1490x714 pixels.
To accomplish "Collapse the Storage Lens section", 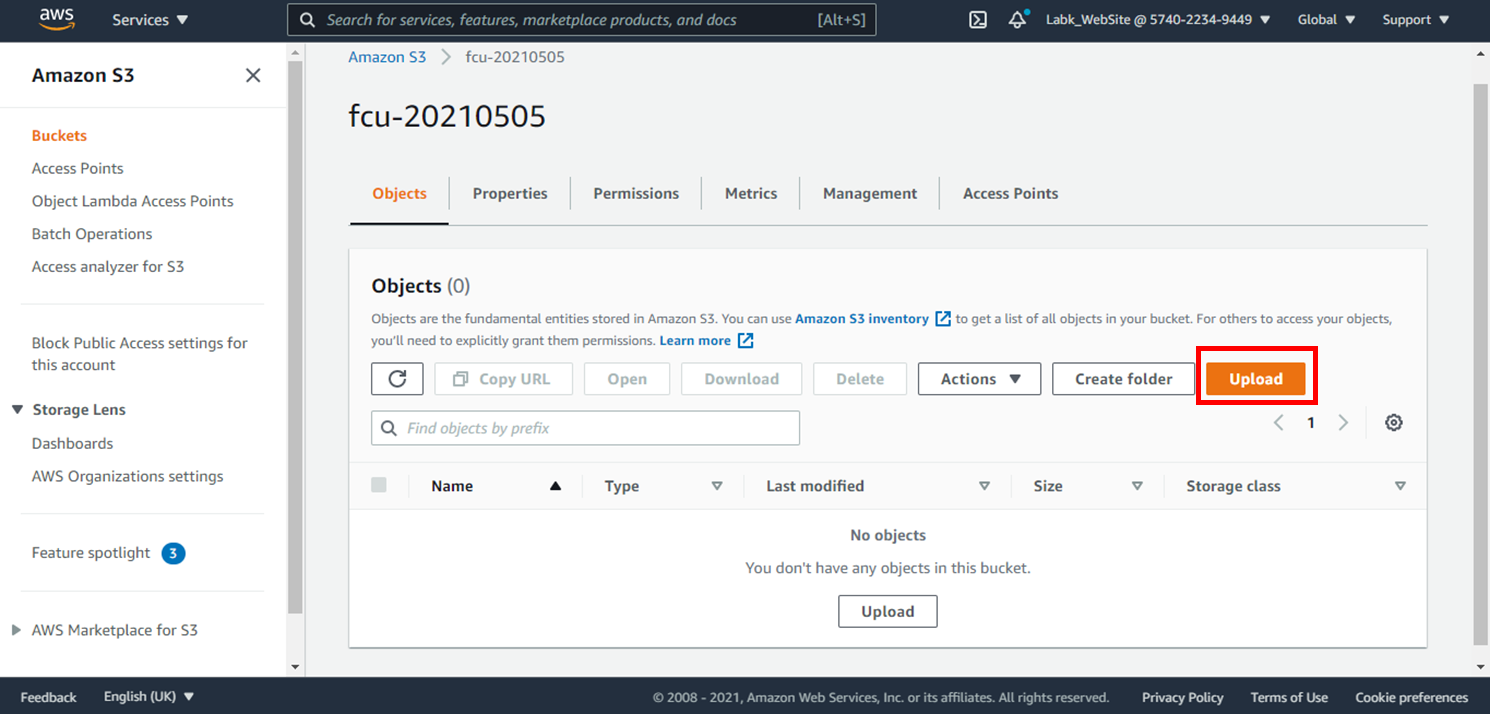I will pos(17,410).
